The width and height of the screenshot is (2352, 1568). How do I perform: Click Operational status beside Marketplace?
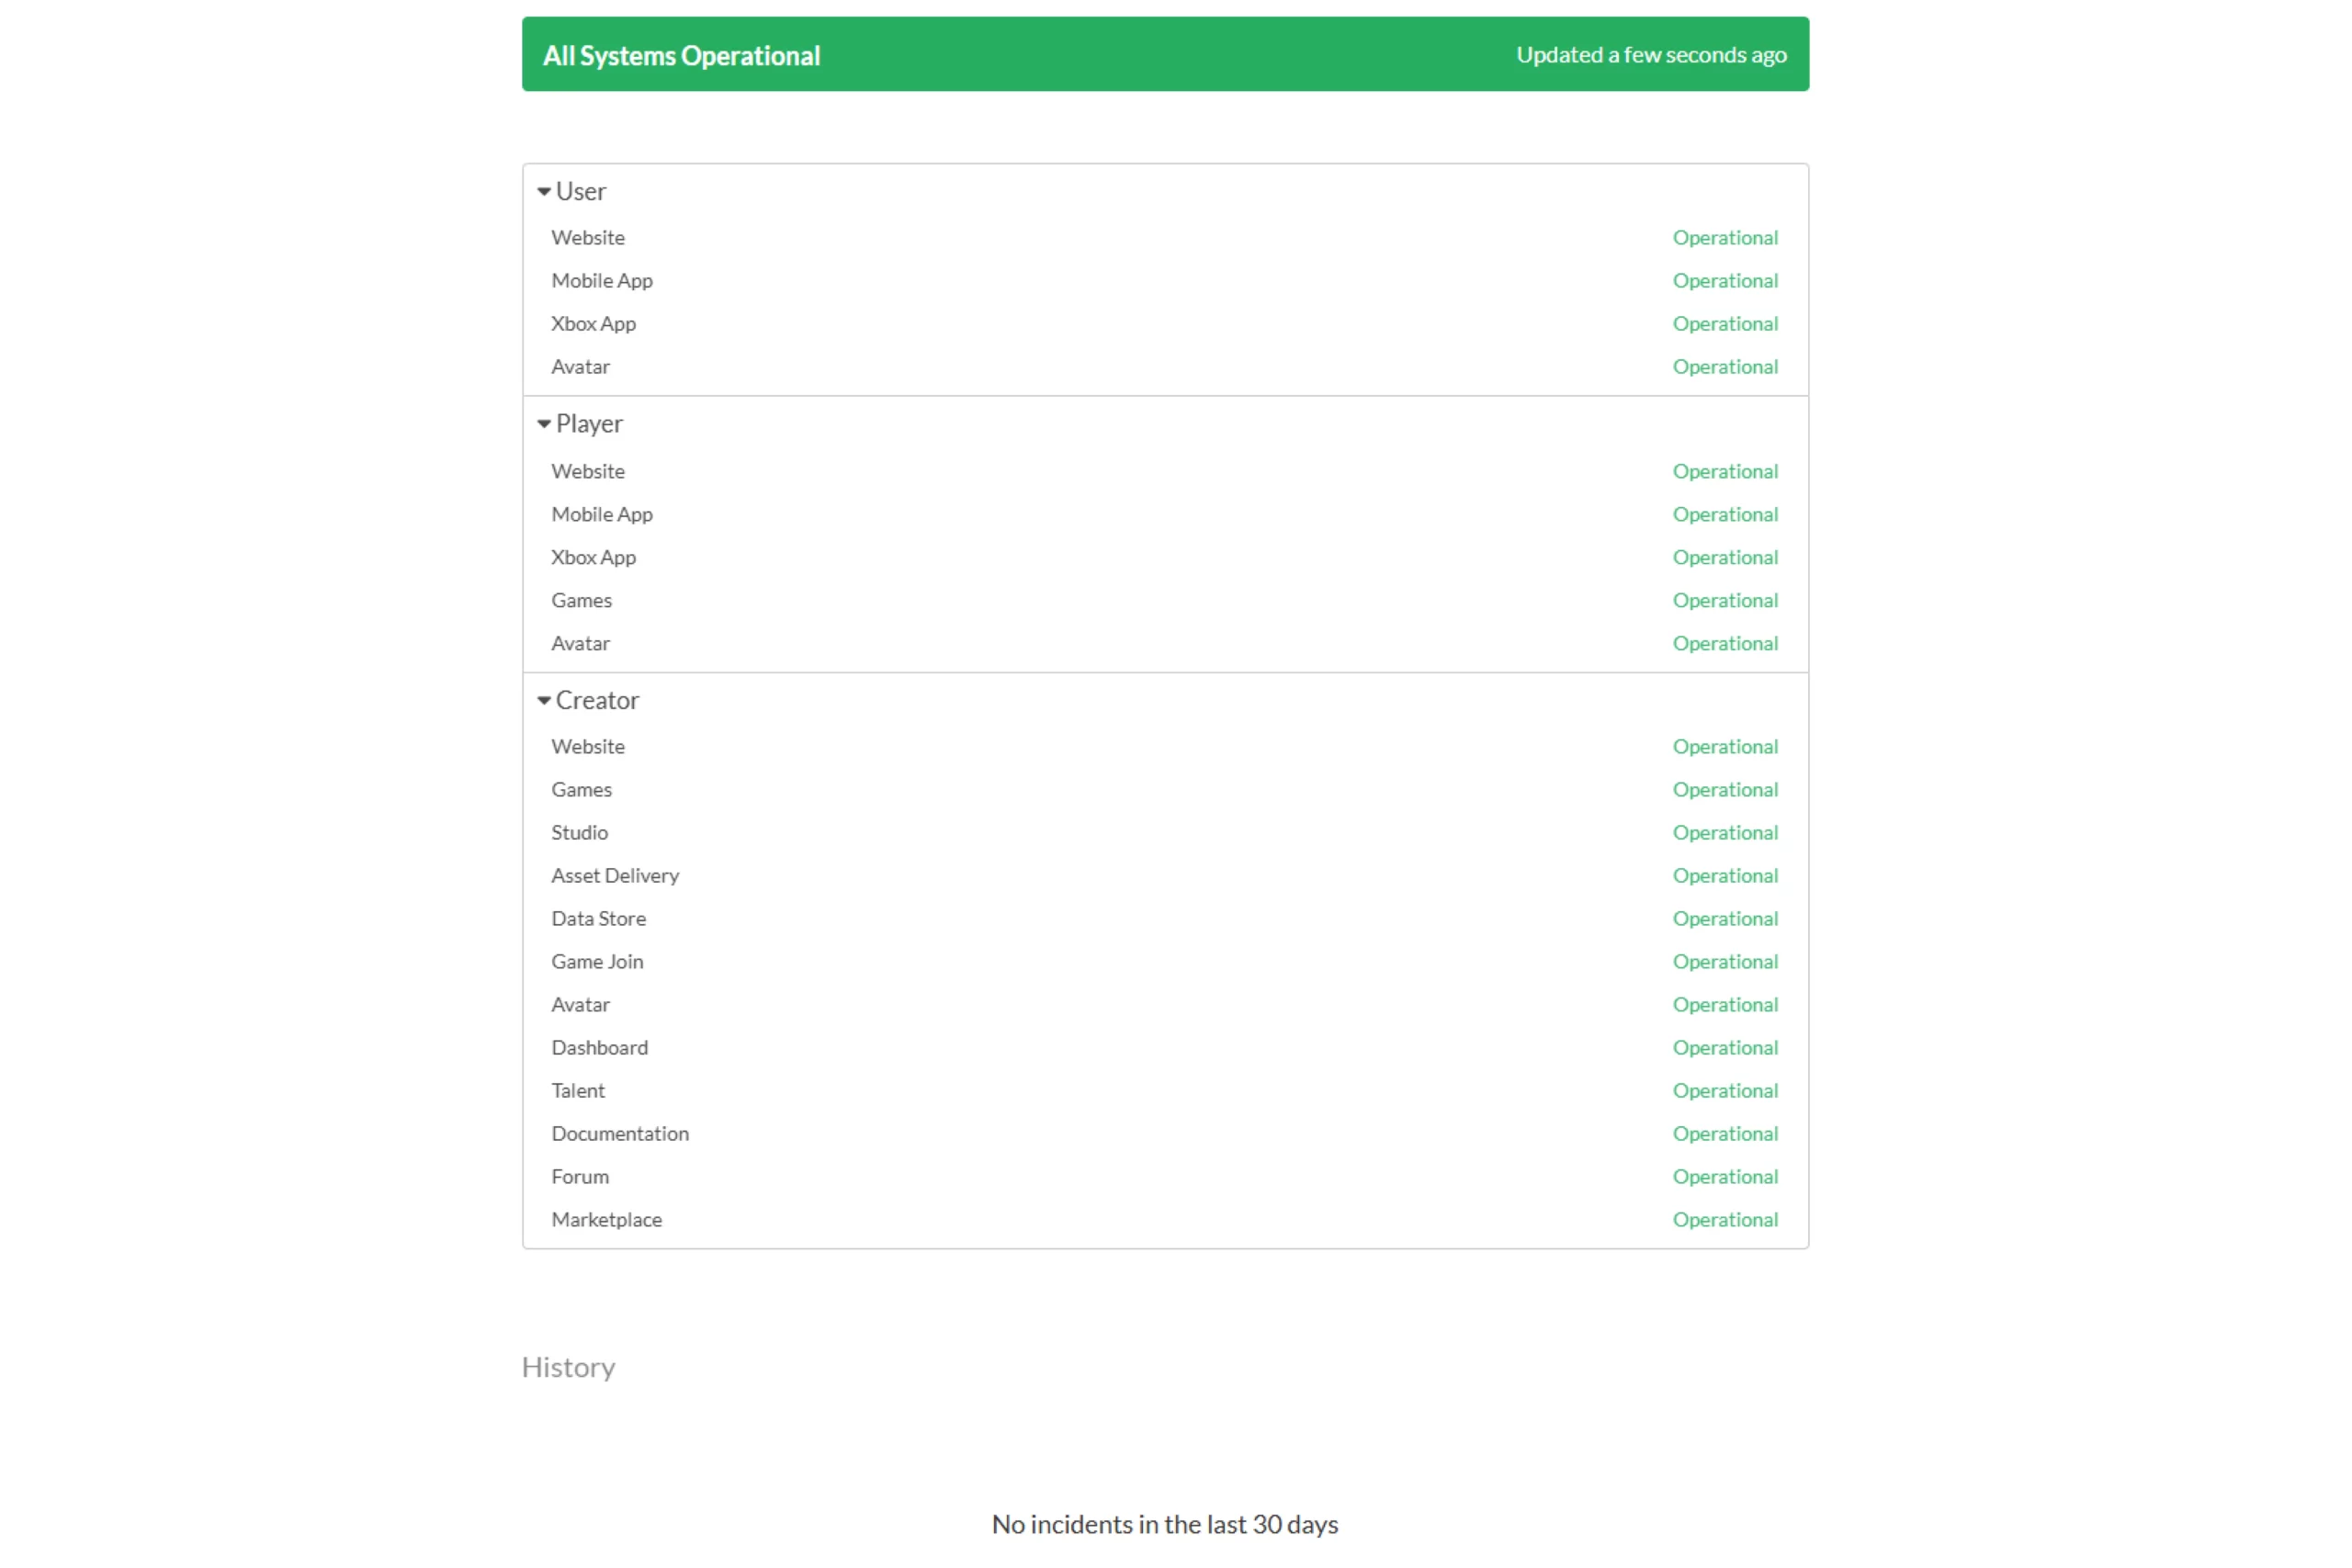click(1724, 1220)
